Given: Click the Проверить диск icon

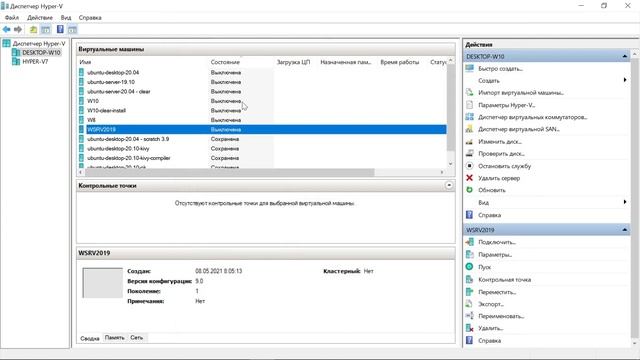Looking at the screenshot, I should tap(469, 153).
